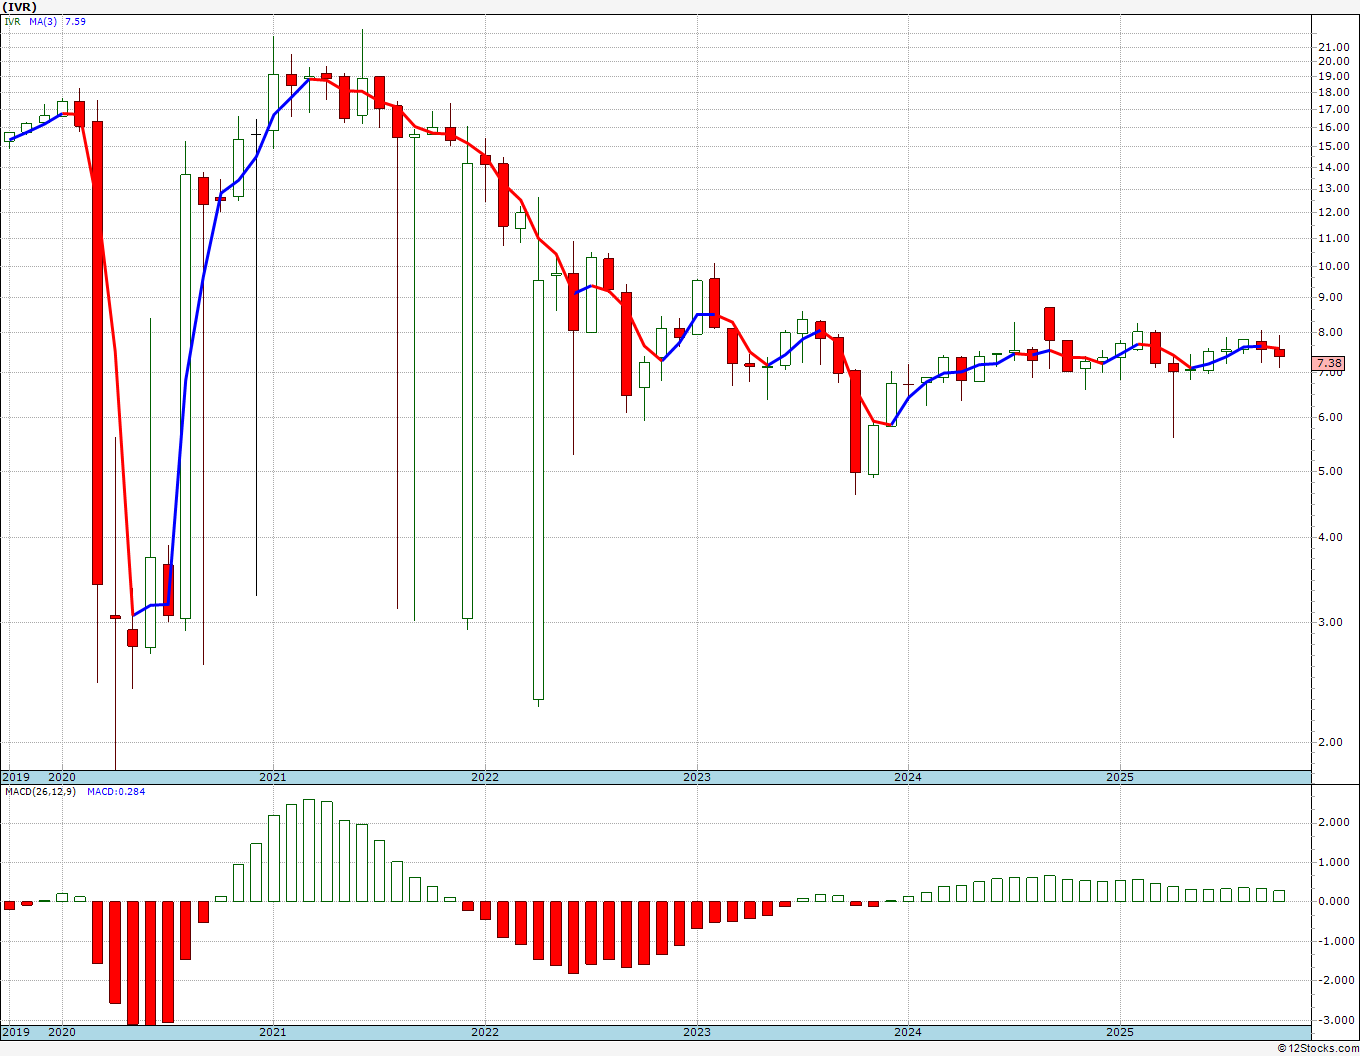Click the 7.38 current price tag
Image resolution: width=1360 pixels, height=1056 pixels.
coord(1330,363)
